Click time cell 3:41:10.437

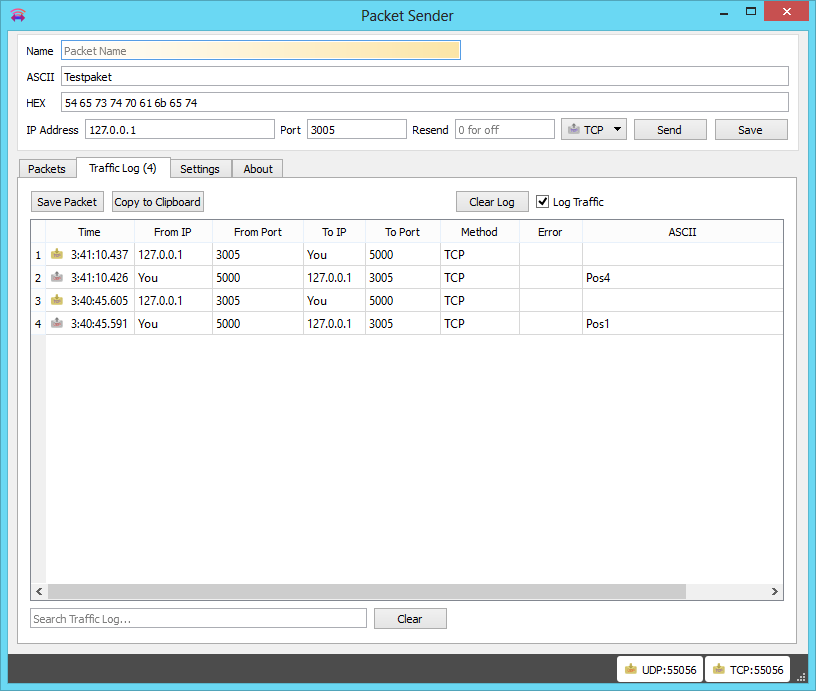[x=90, y=255]
